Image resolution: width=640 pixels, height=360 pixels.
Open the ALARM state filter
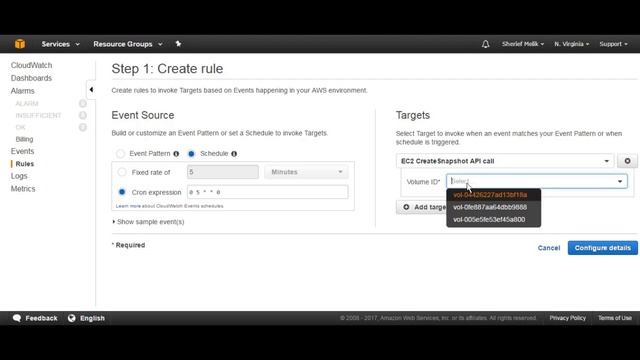coord(27,103)
